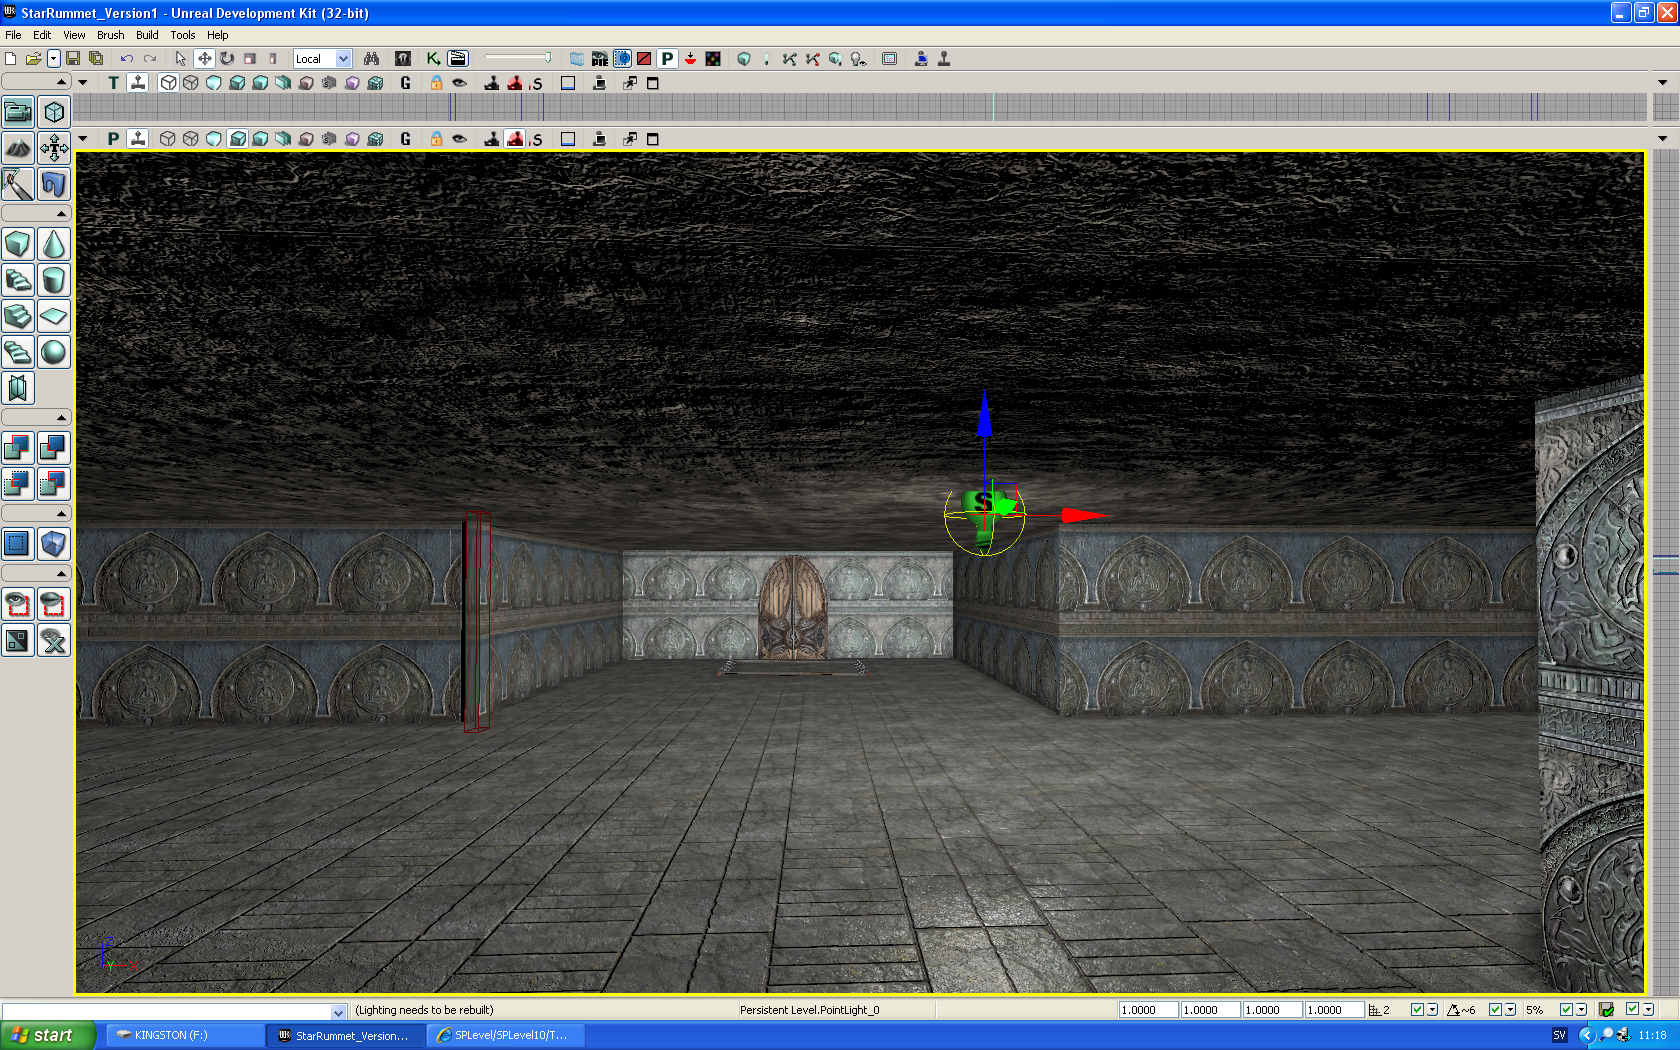Click CSG Intersect button
This screenshot has width=1680, height=1050.
pyautogui.click(x=18, y=484)
